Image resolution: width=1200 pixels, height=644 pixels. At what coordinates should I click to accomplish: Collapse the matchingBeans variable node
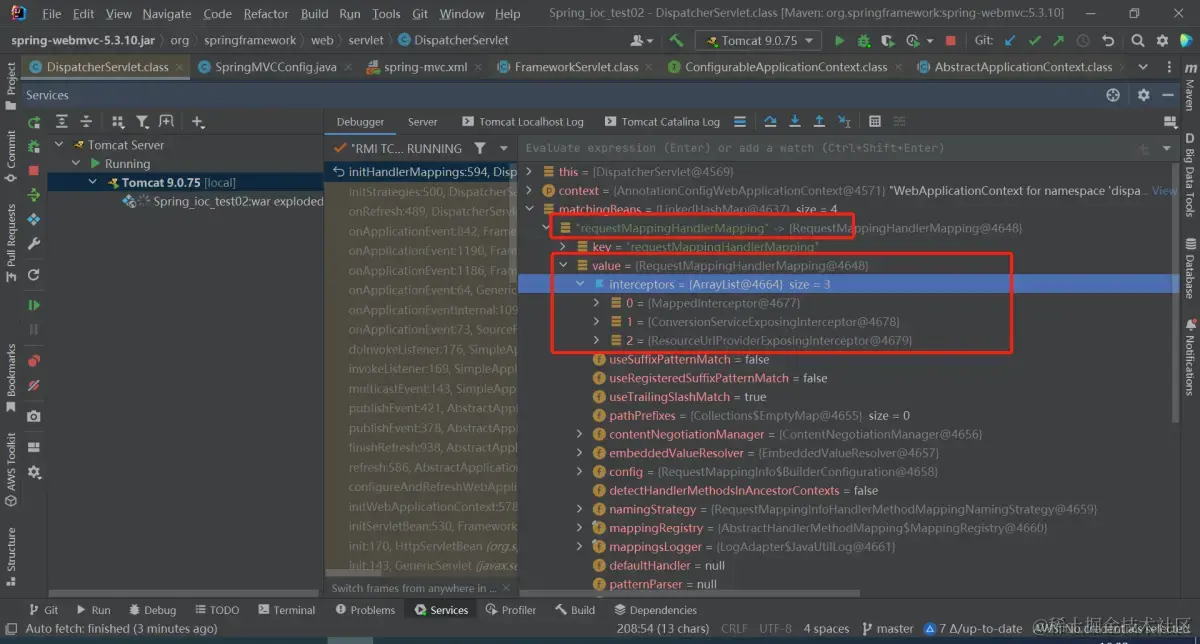[530, 209]
